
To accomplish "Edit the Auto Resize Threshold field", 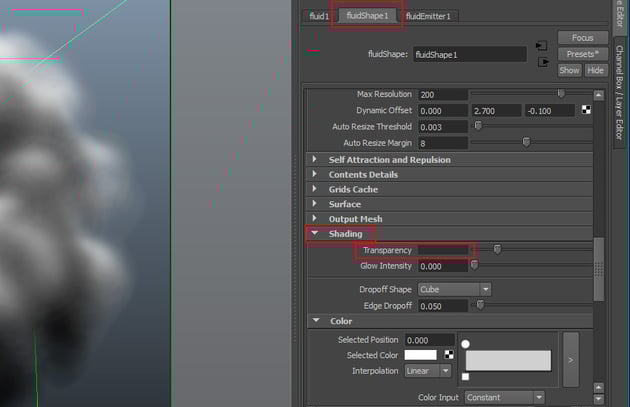I will click(443, 127).
